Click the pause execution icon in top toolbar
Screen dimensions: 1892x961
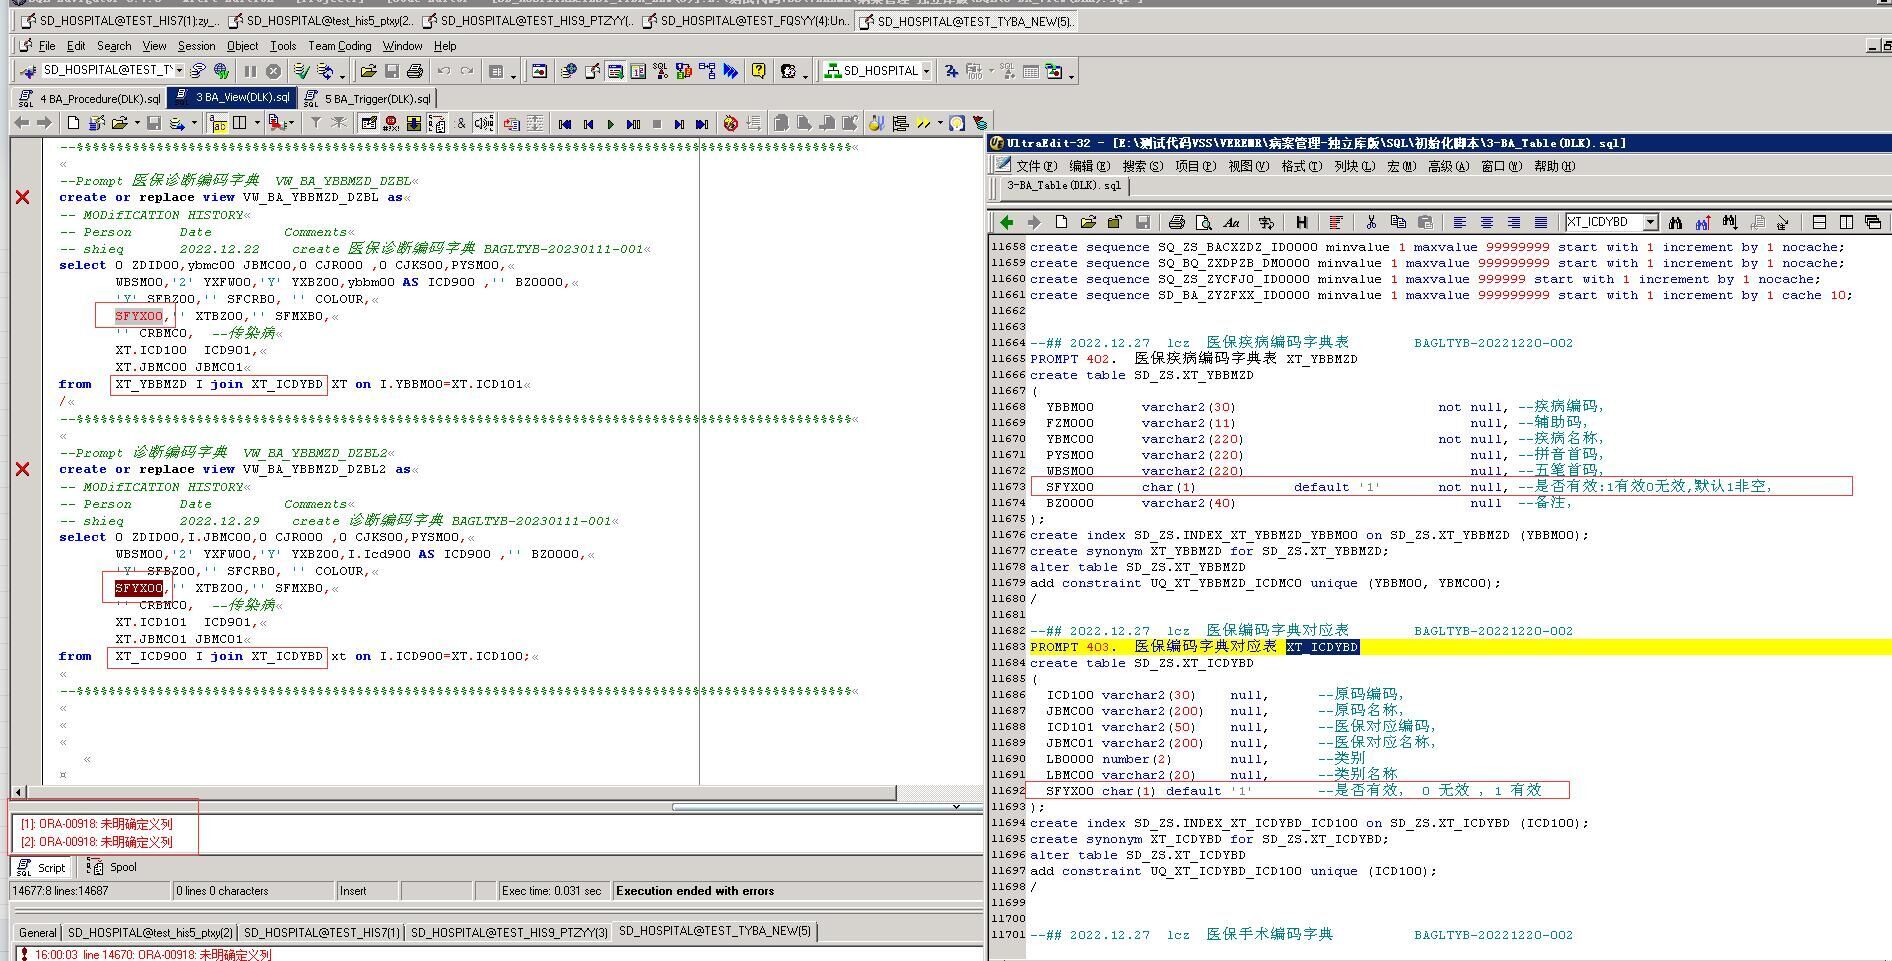pyautogui.click(x=250, y=71)
